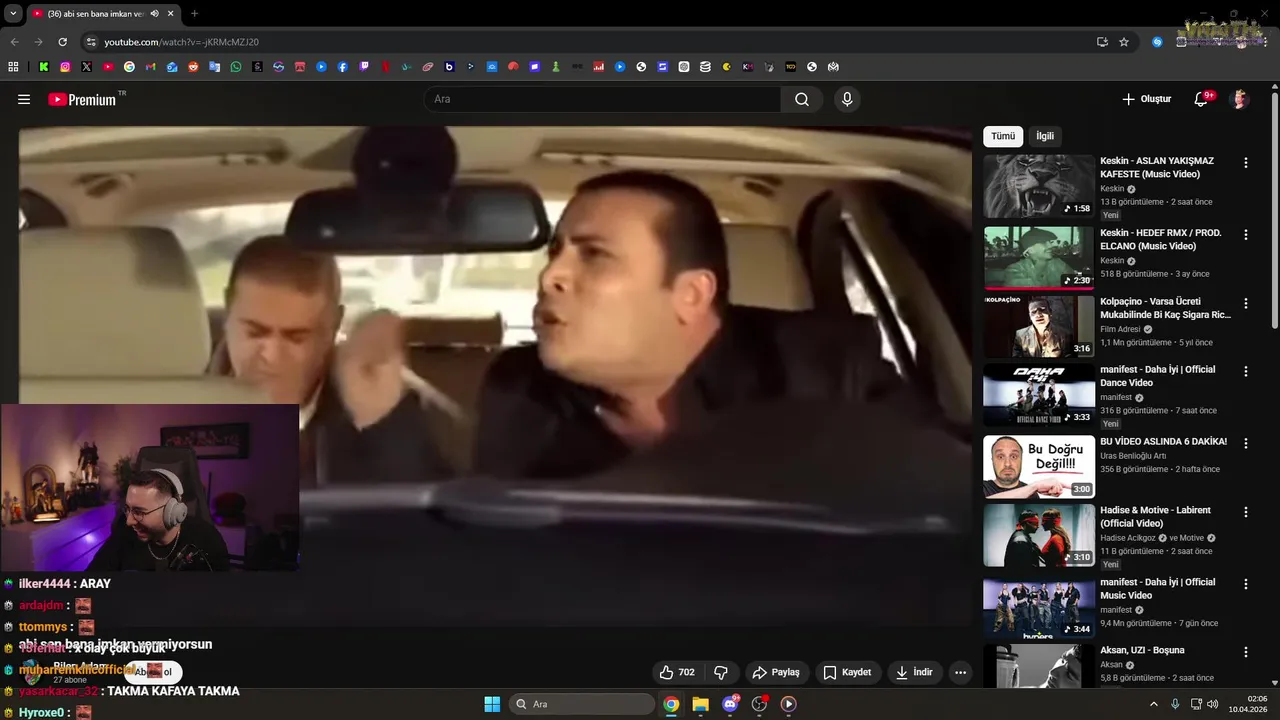Open the YouTube guide hamburger menu
Screen dimensions: 1280x720
[x=24, y=99]
